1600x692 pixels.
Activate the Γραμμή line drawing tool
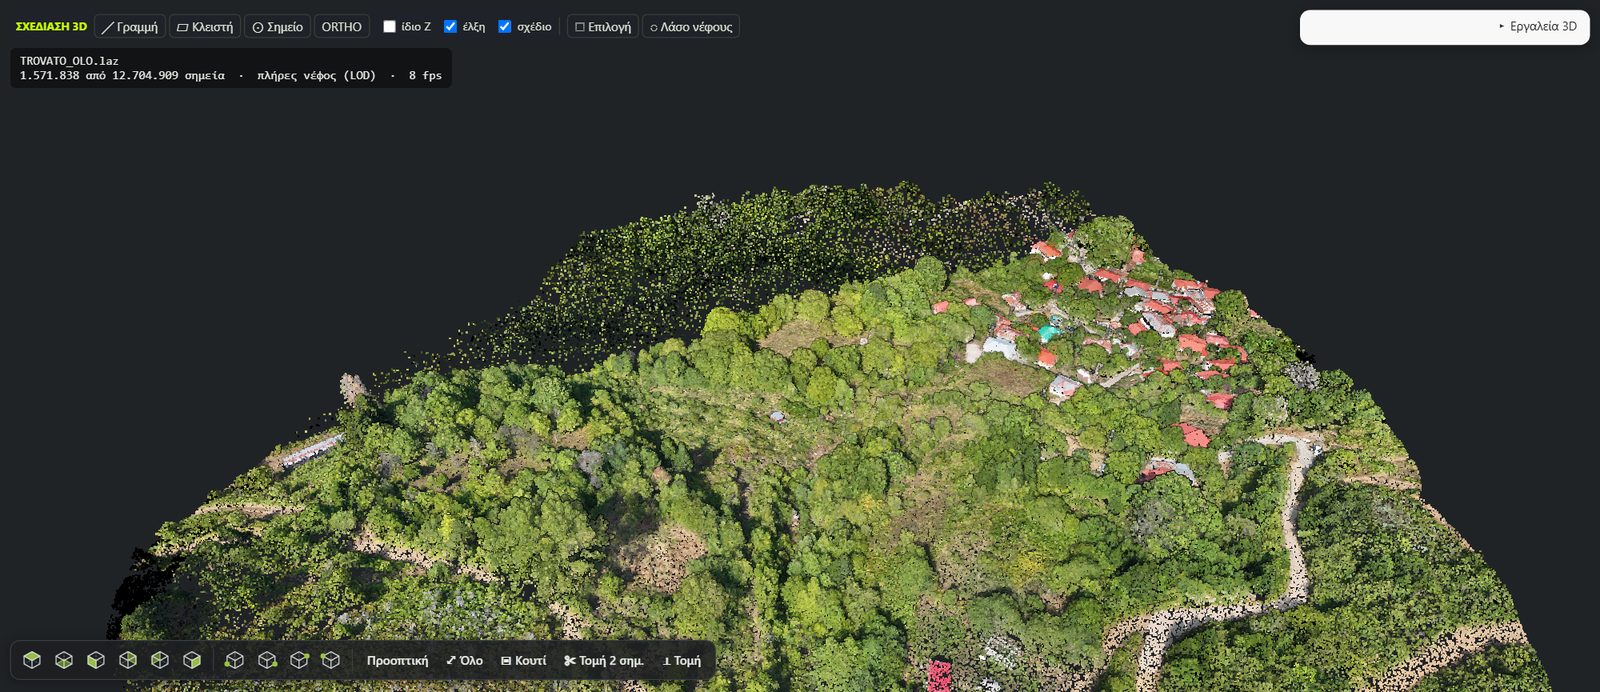point(130,27)
